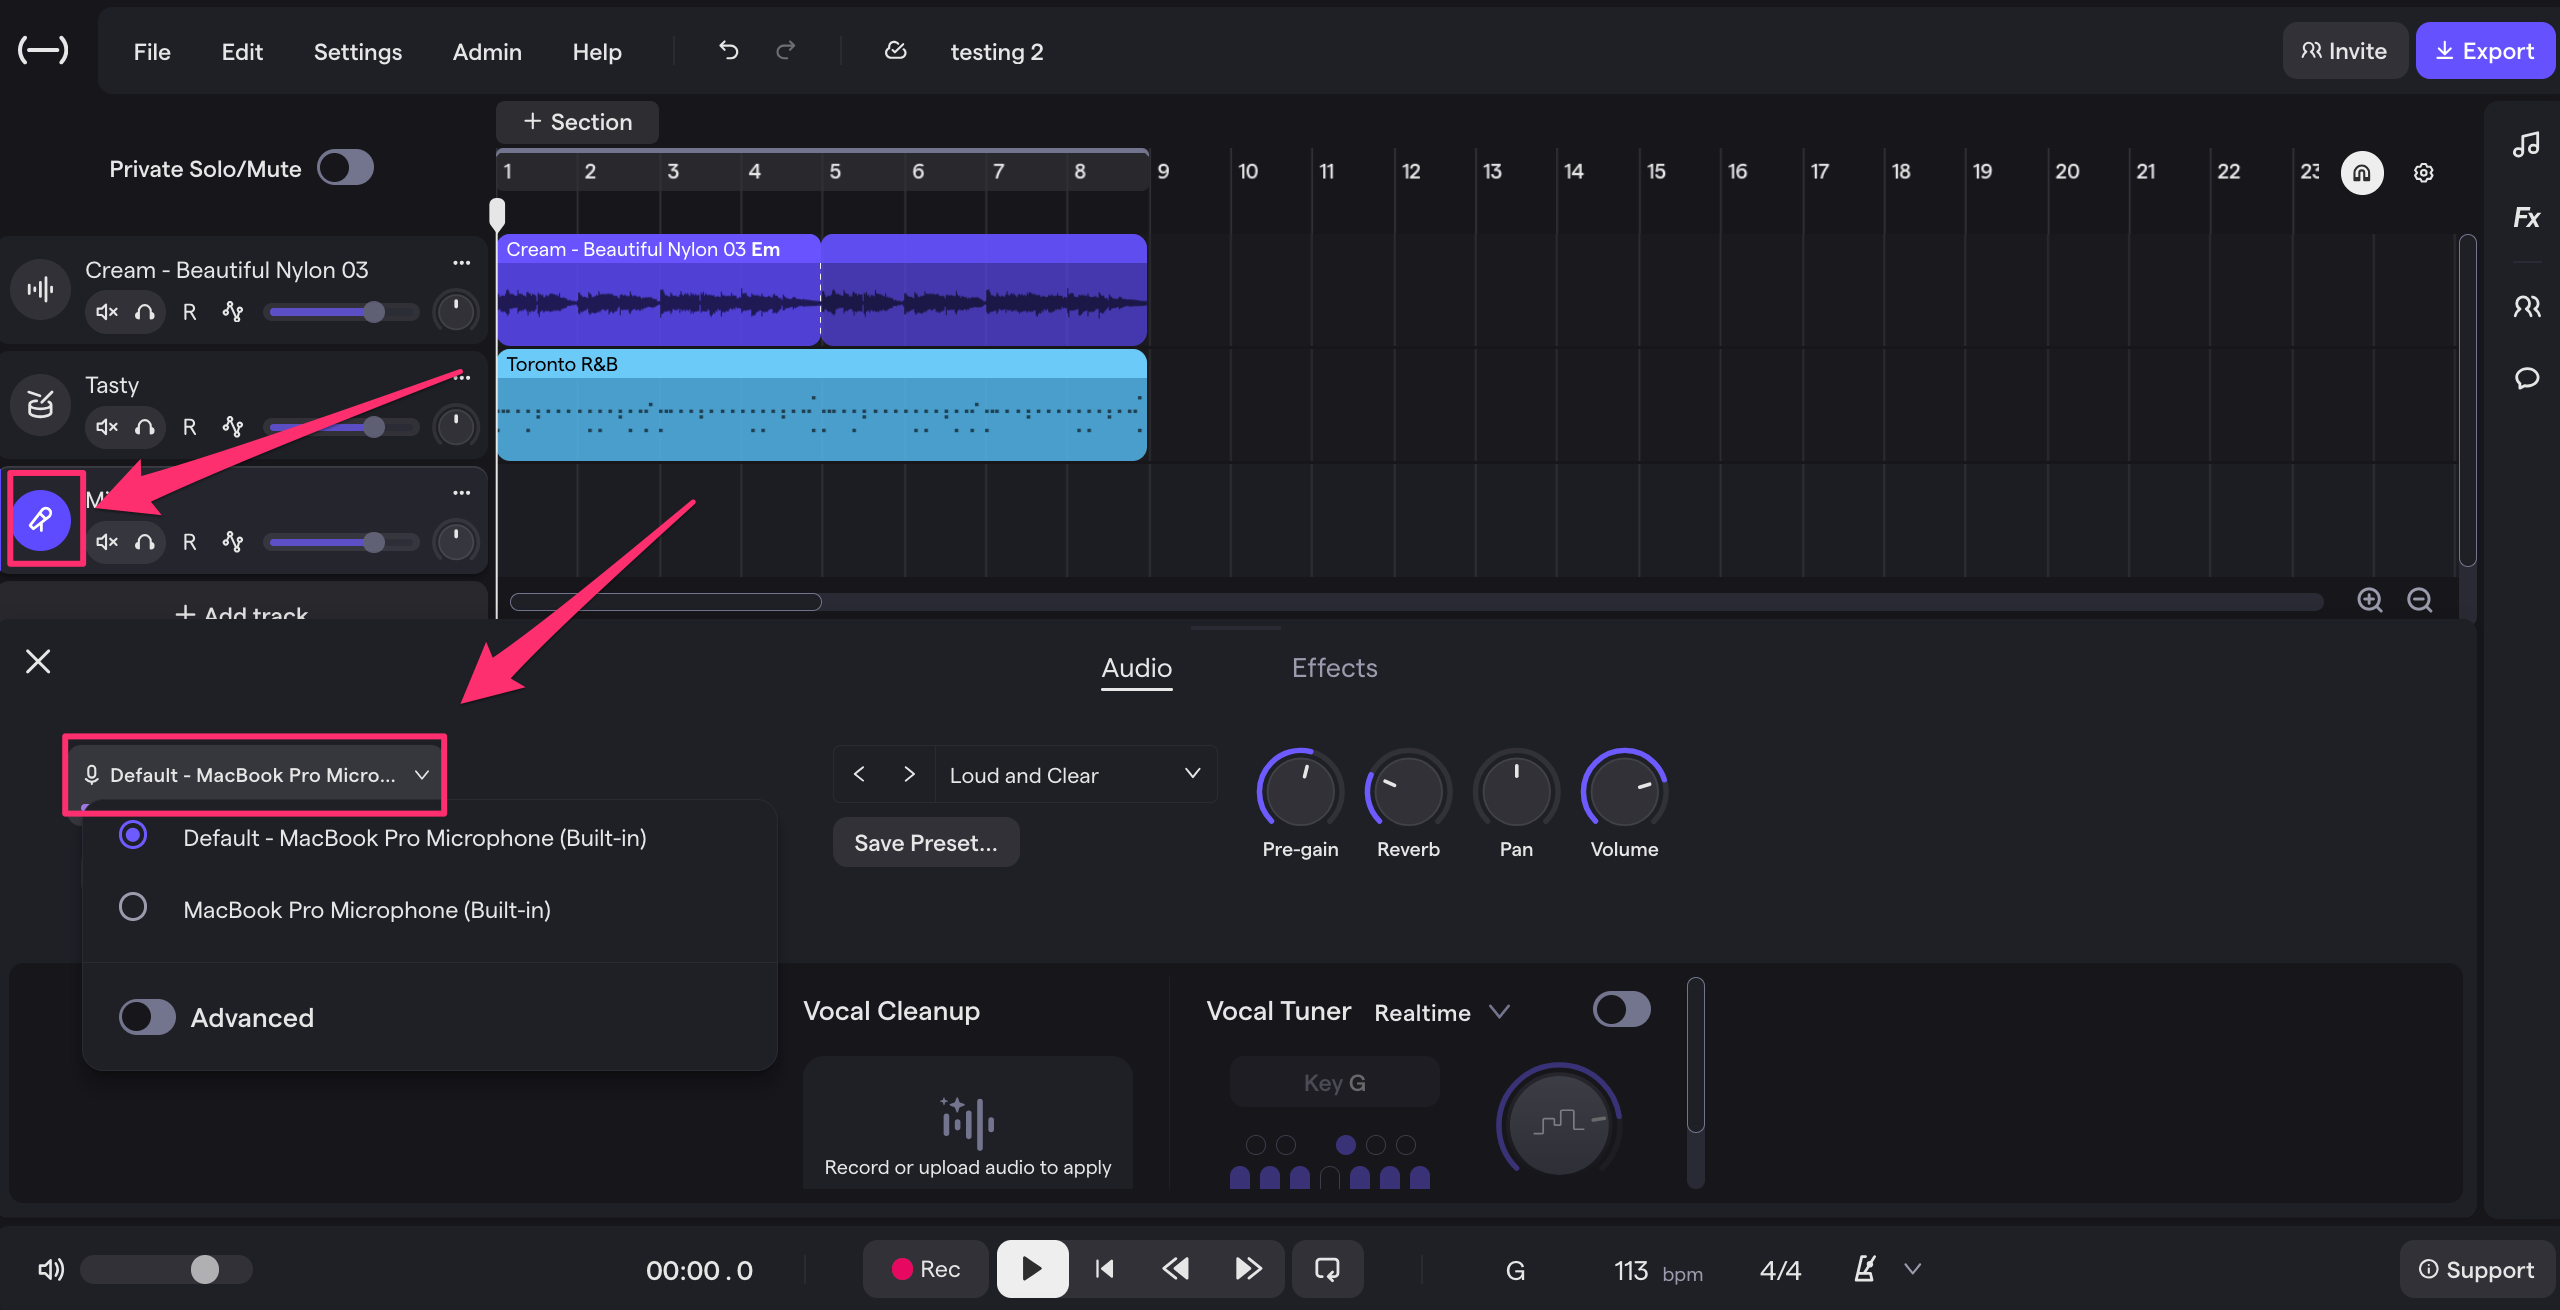Select MacBook Pro Microphone (Built-in) radio option
Screen dimensions: 2560x1310
pos(133,906)
